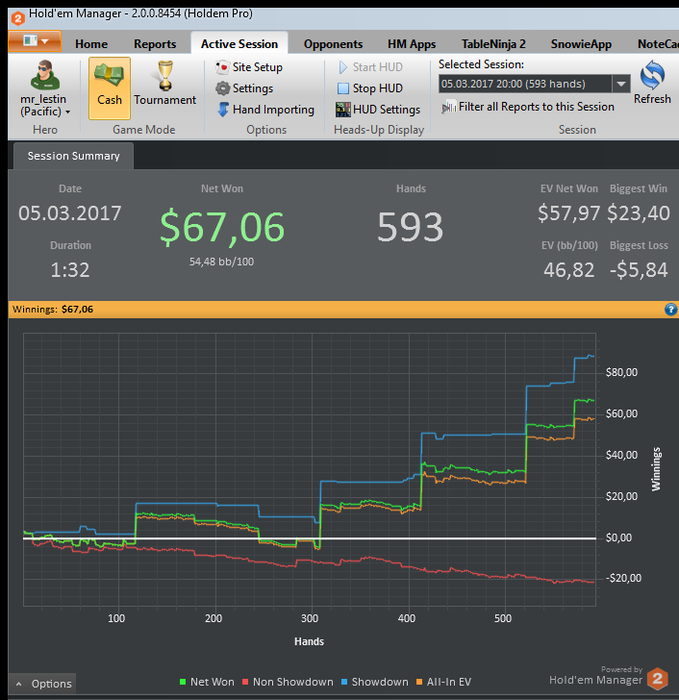Open the TableNinja 2 tab
679x700 pixels.
tap(493, 44)
